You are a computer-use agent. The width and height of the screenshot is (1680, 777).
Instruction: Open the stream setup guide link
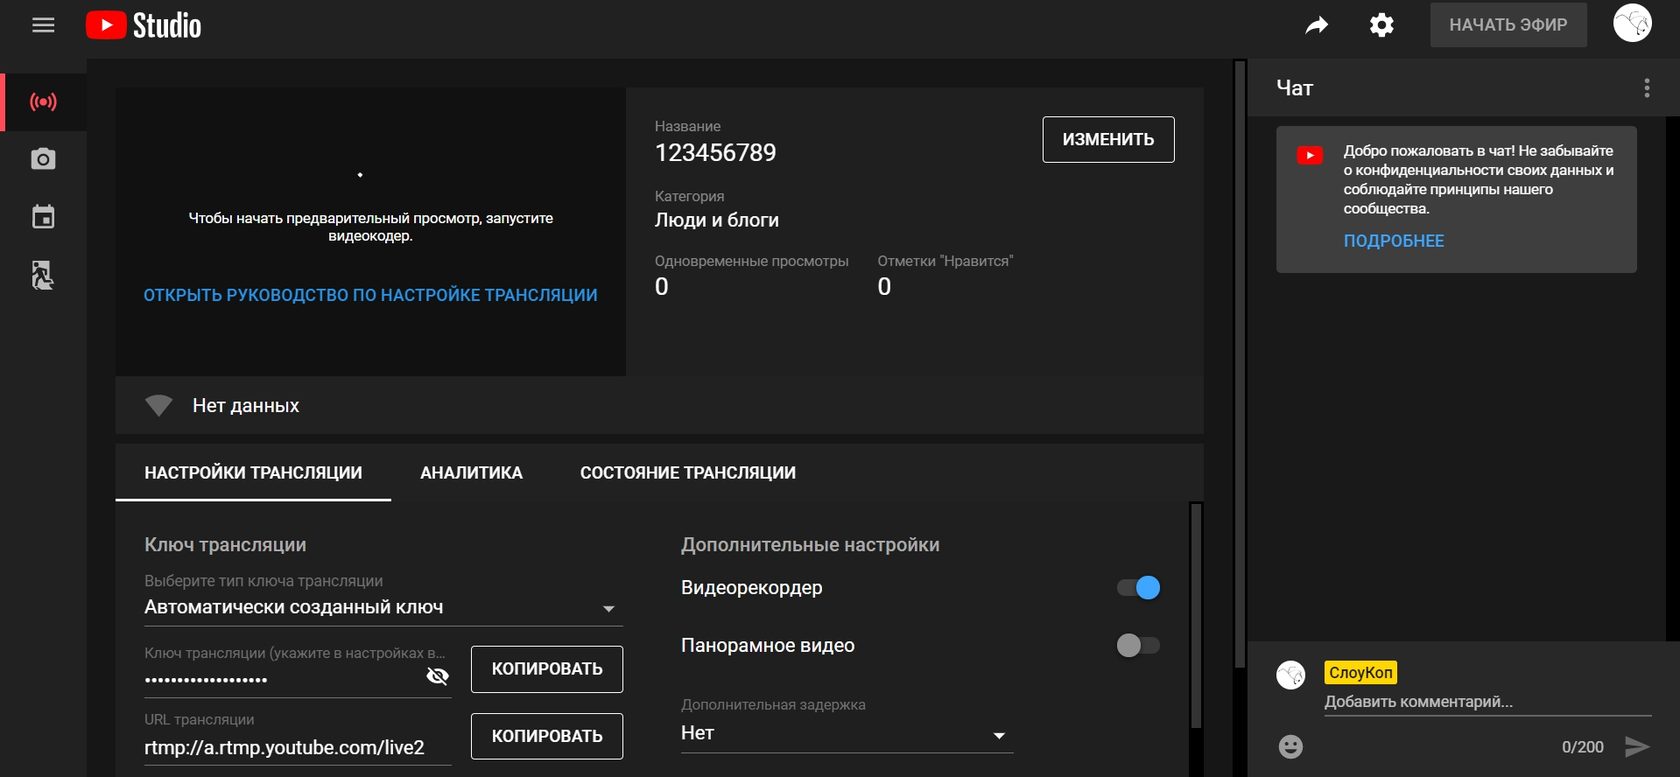[x=370, y=295]
